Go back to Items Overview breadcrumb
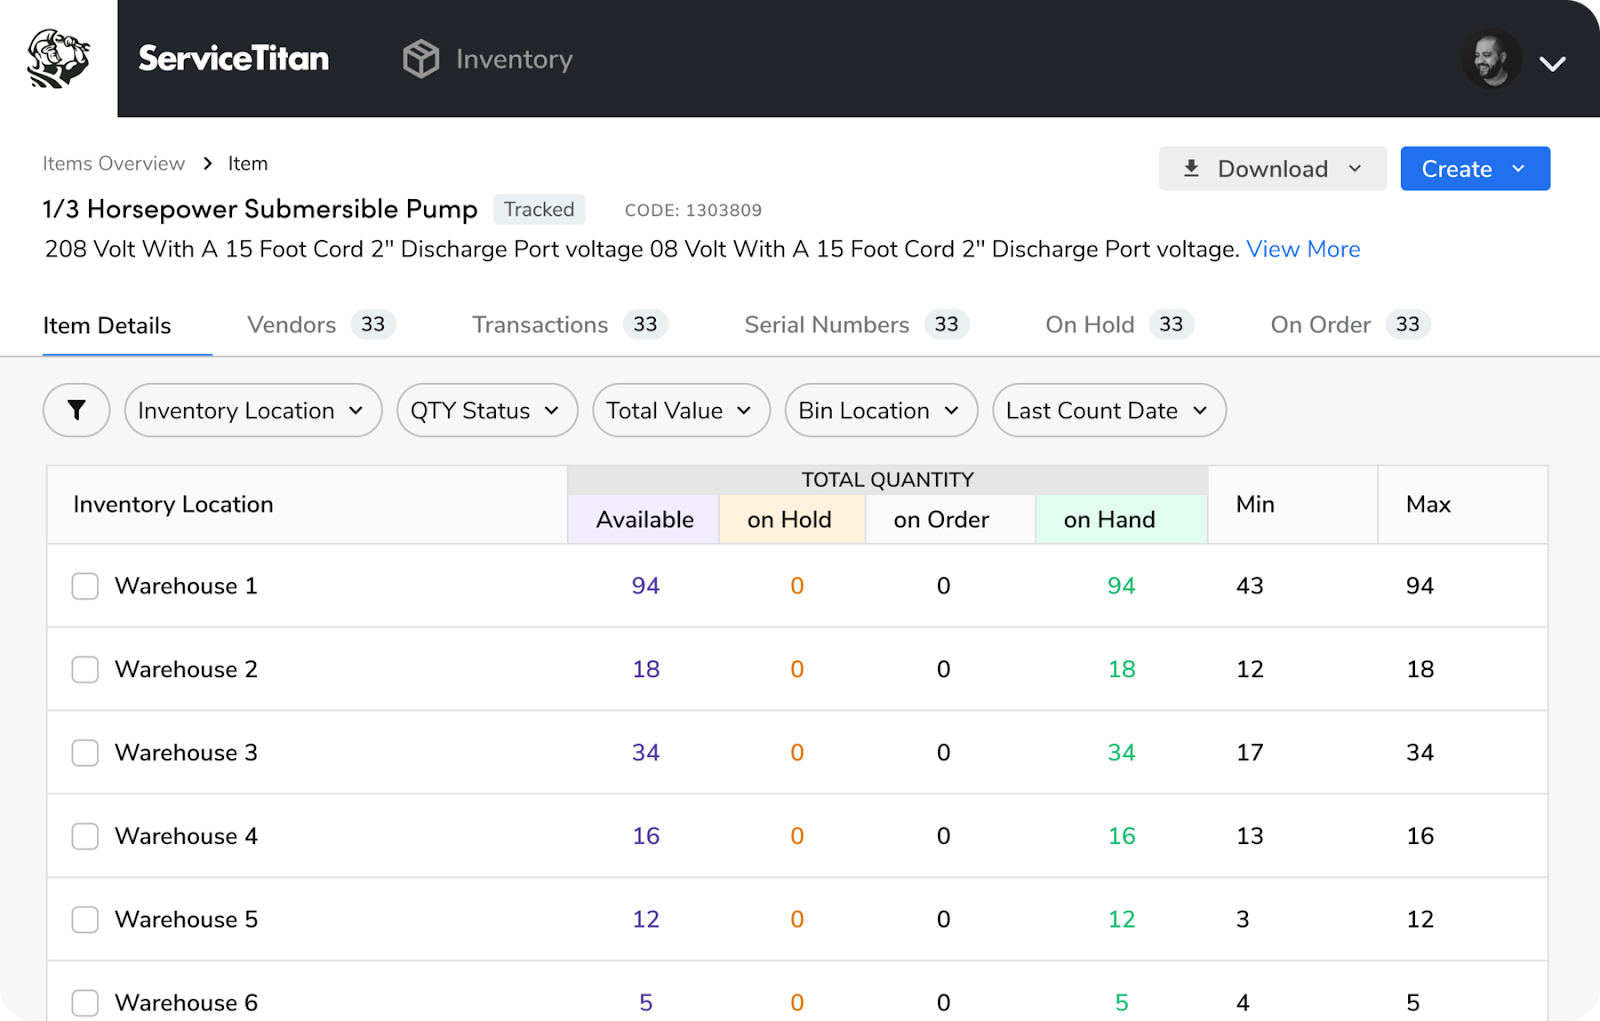The width and height of the screenshot is (1600, 1021). (x=114, y=164)
